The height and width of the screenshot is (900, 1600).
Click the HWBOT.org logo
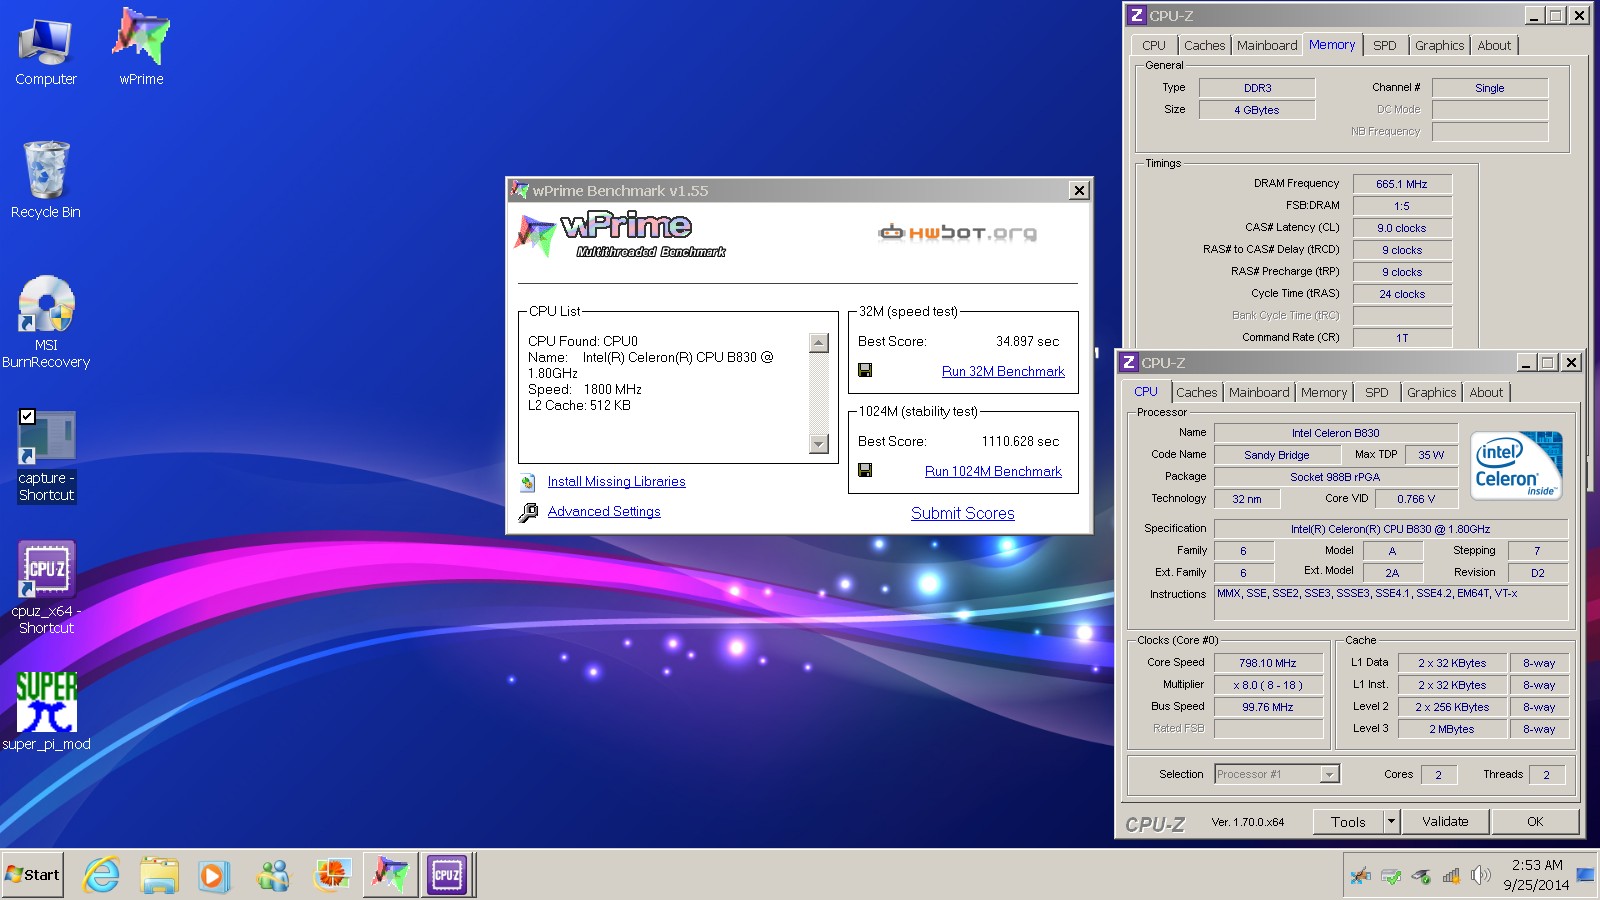pos(957,233)
